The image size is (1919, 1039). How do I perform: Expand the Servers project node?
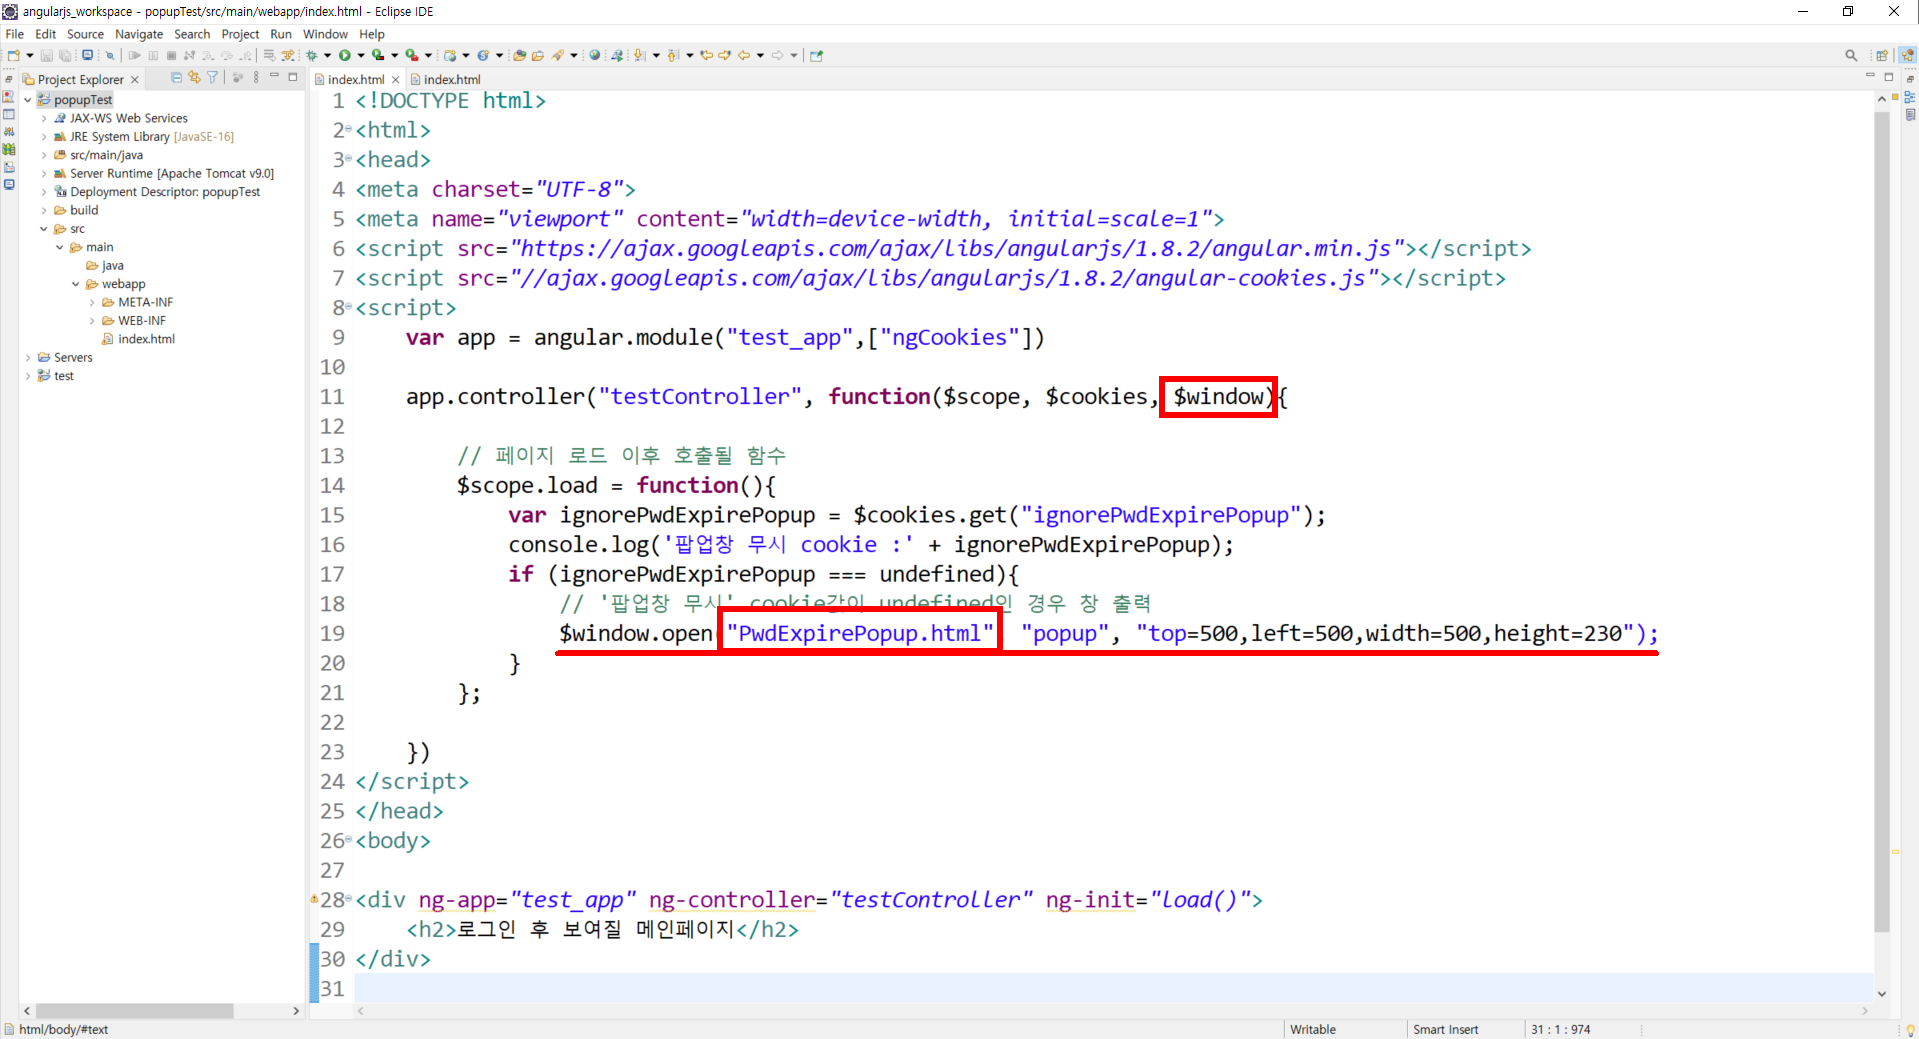tap(28, 358)
